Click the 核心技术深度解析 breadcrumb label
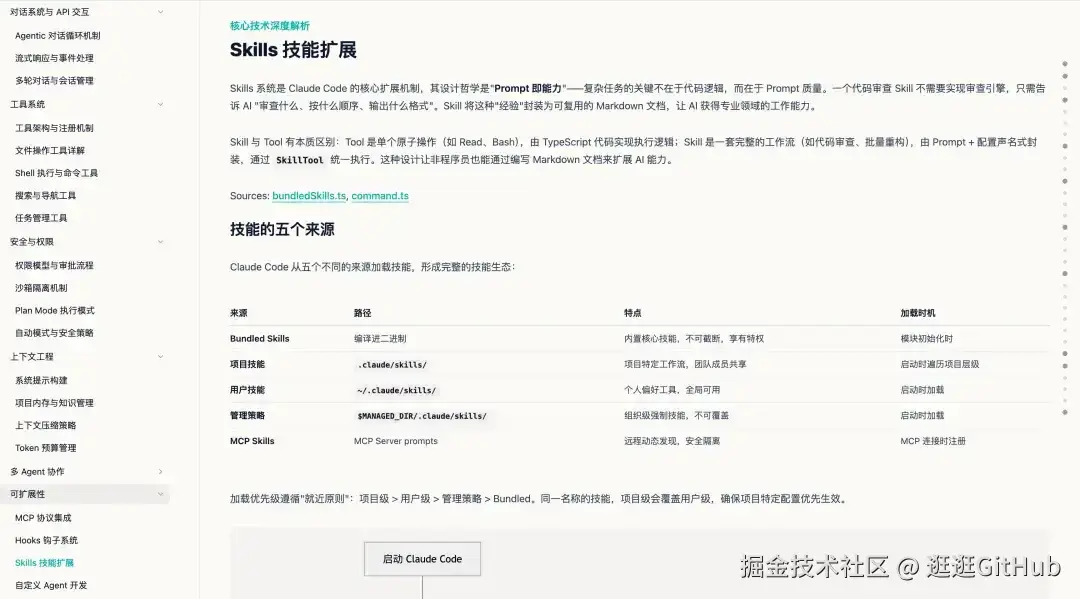The image size is (1080, 599). (270, 25)
